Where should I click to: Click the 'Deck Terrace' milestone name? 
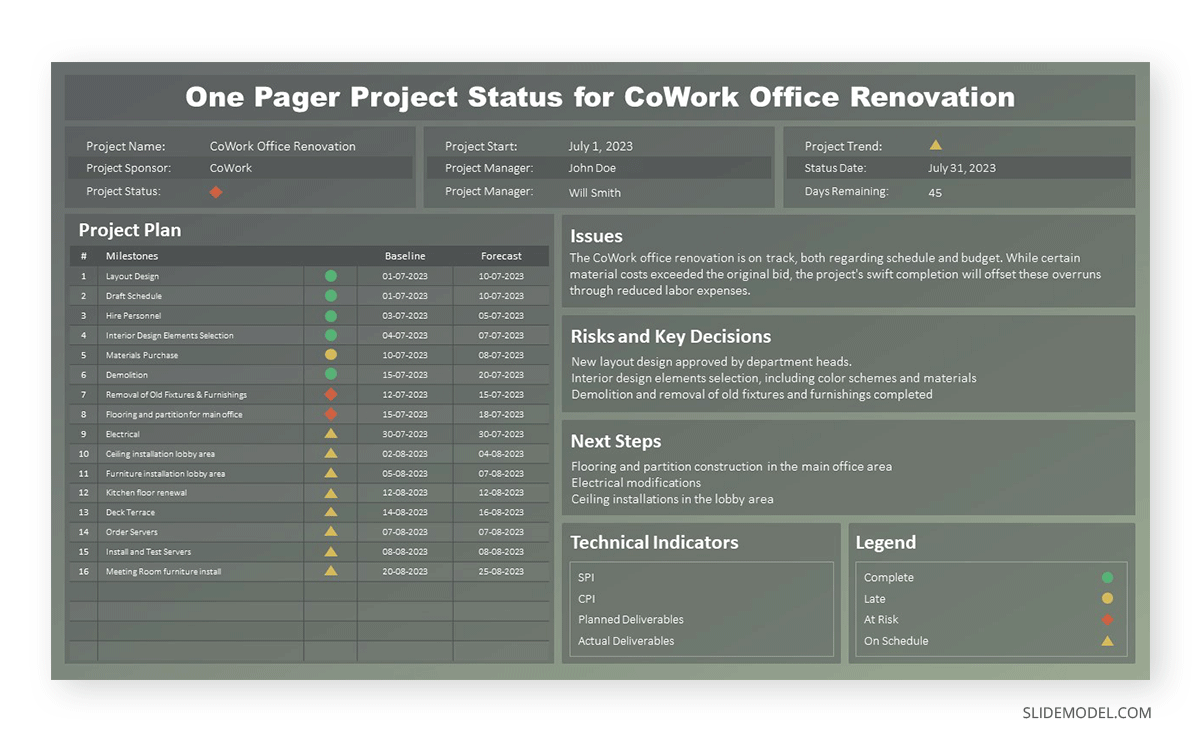pyautogui.click(x=130, y=512)
